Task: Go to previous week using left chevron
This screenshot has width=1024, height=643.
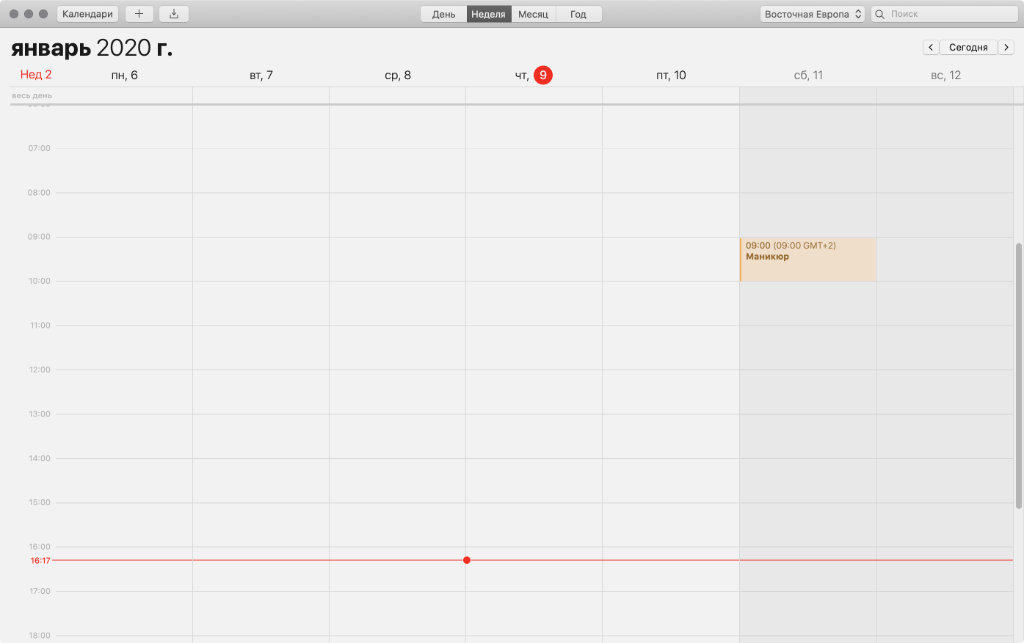Action: [x=930, y=47]
